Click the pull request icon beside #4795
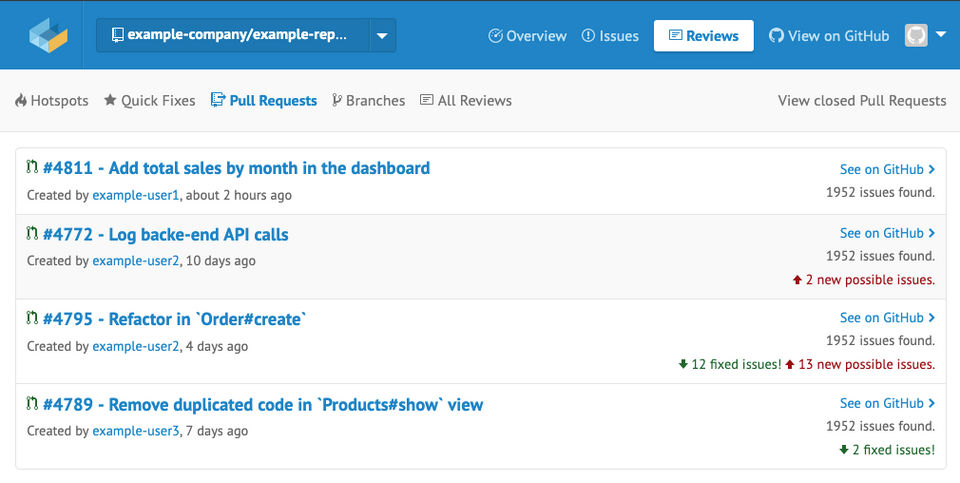Image resolution: width=960 pixels, height=483 pixels. (x=32, y=319)
